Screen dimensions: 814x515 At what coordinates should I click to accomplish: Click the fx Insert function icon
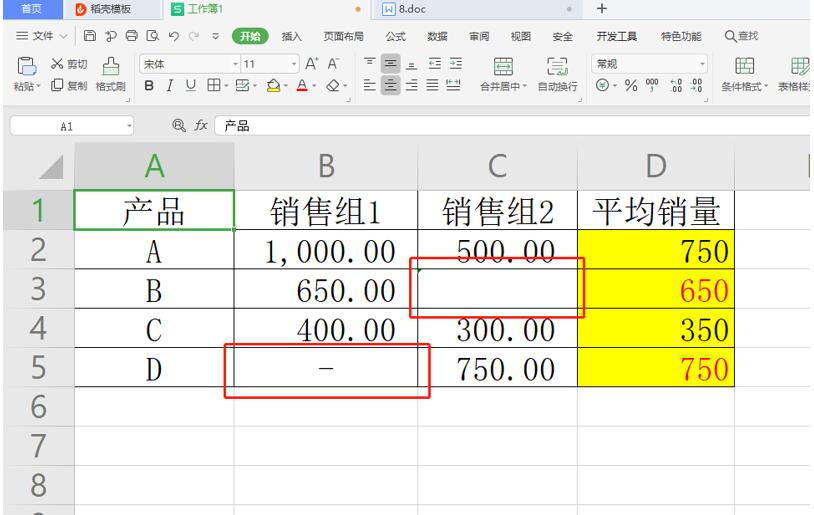click(201, 125)
